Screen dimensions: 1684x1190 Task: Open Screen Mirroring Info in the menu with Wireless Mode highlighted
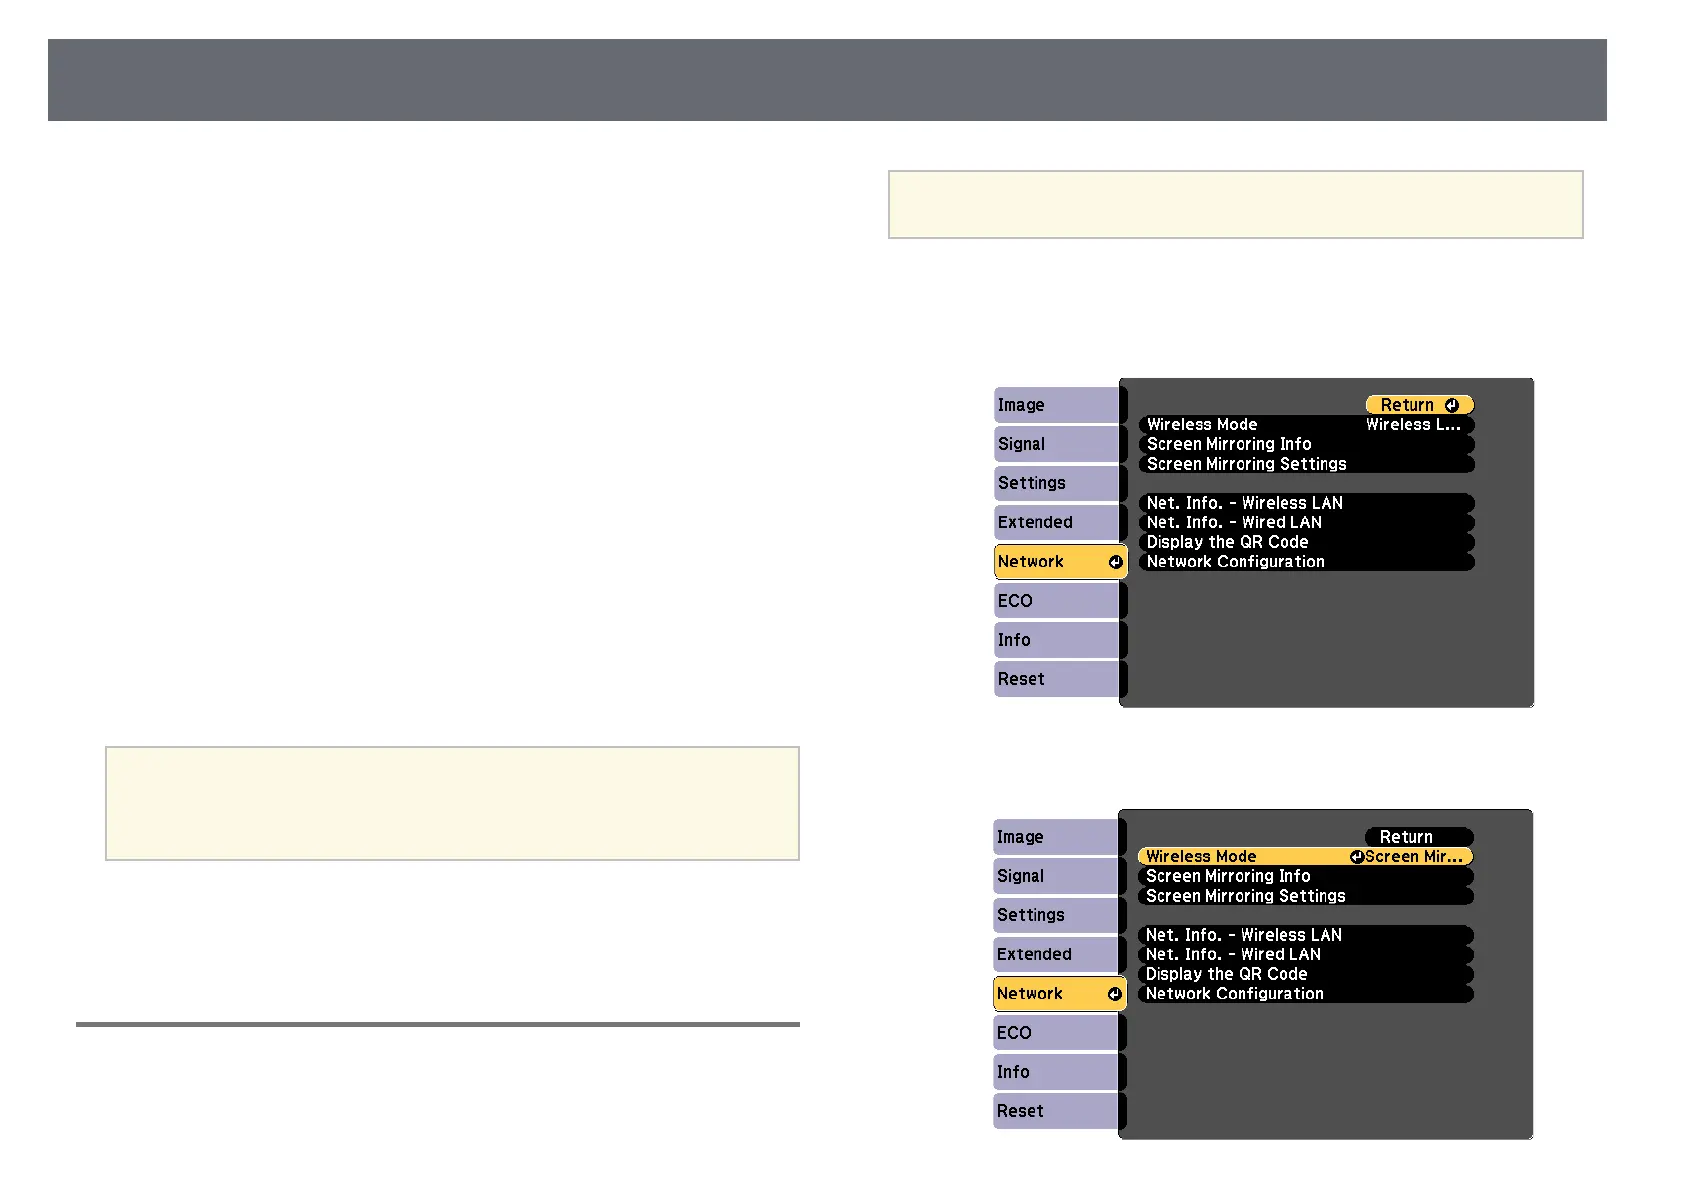pyautogui.click(x=1305, y=876)
